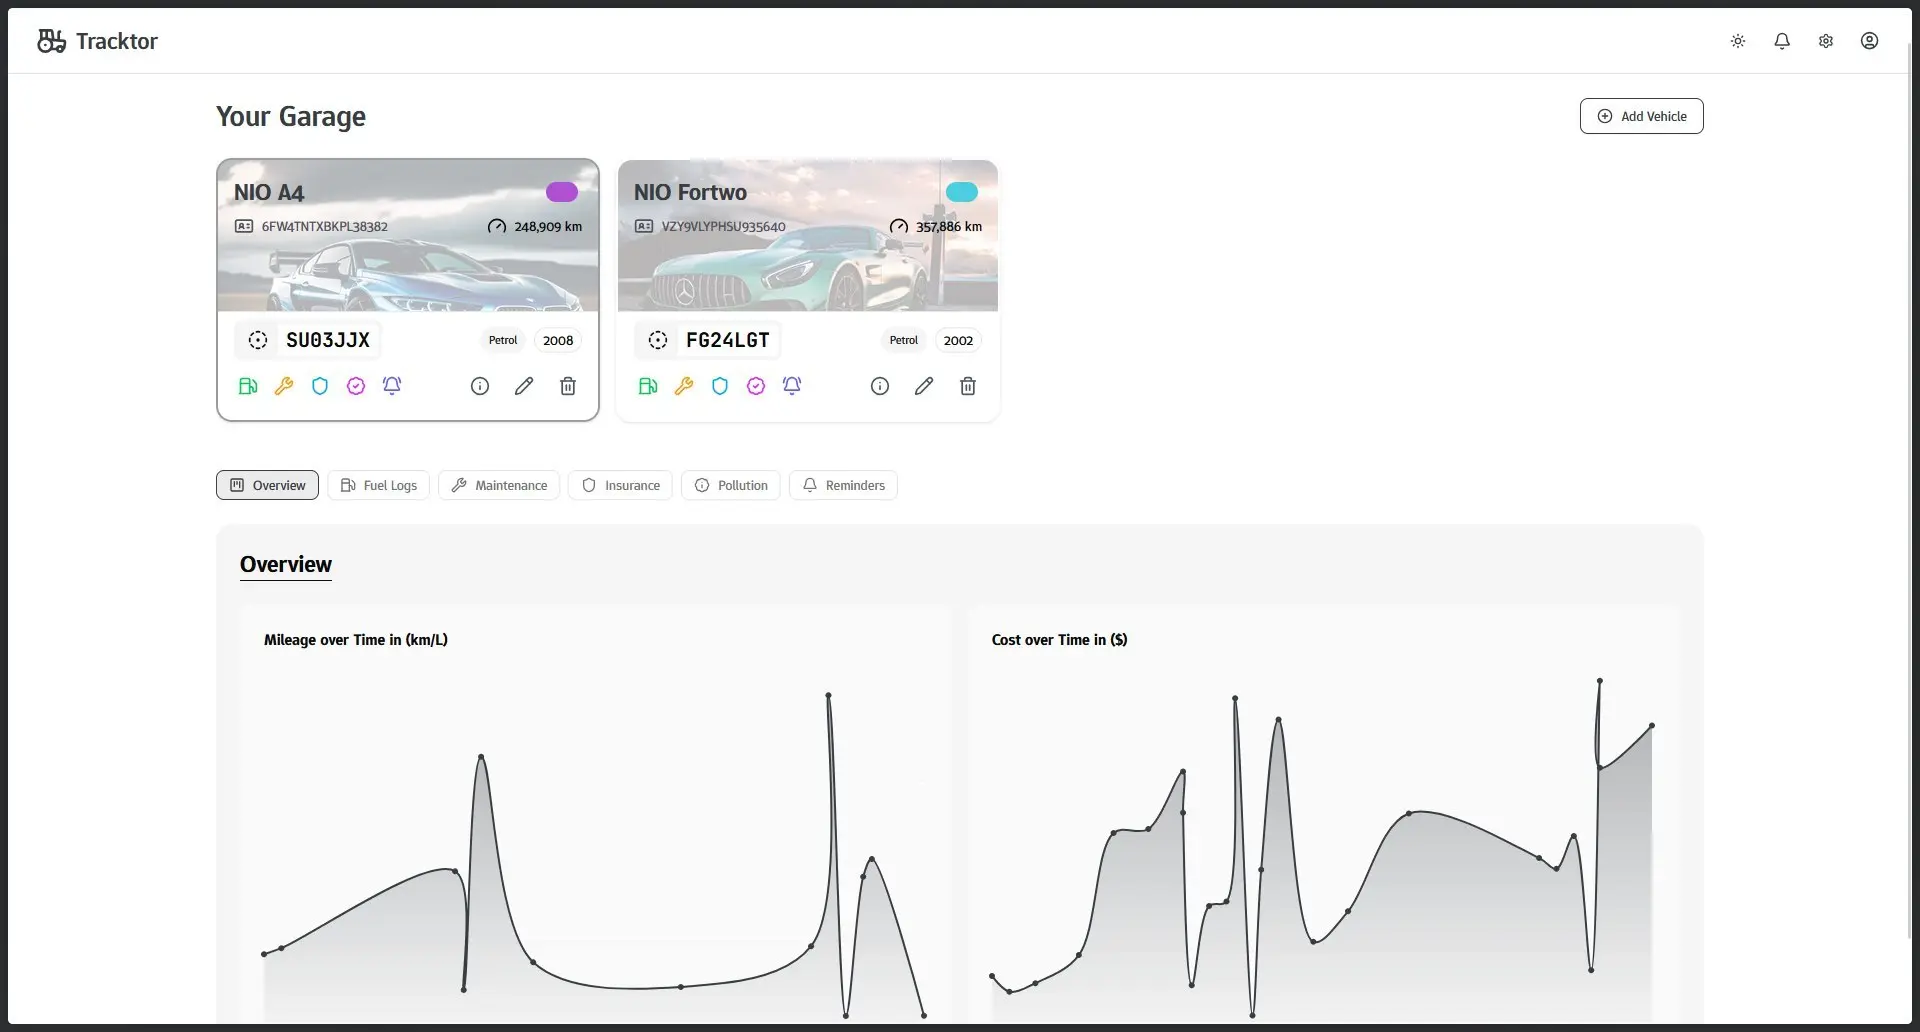Click the NIO A4 vehicle title

[269, 193]
